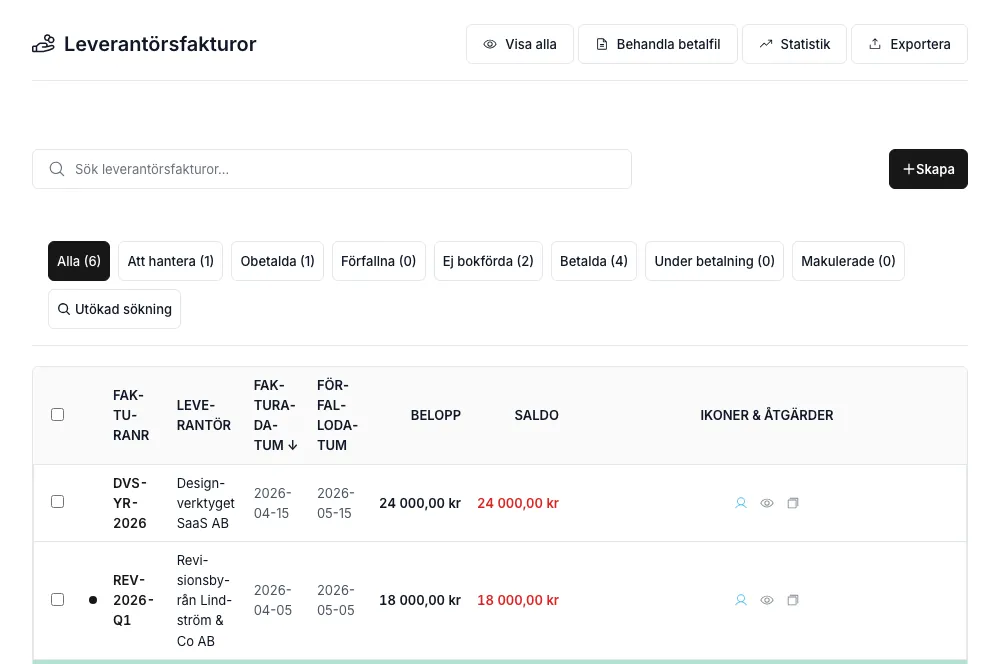Show Ej bokförda (2) invoices
This screenshot has width=1000, height=664.
pyautogui.click(x=488, y=261)
